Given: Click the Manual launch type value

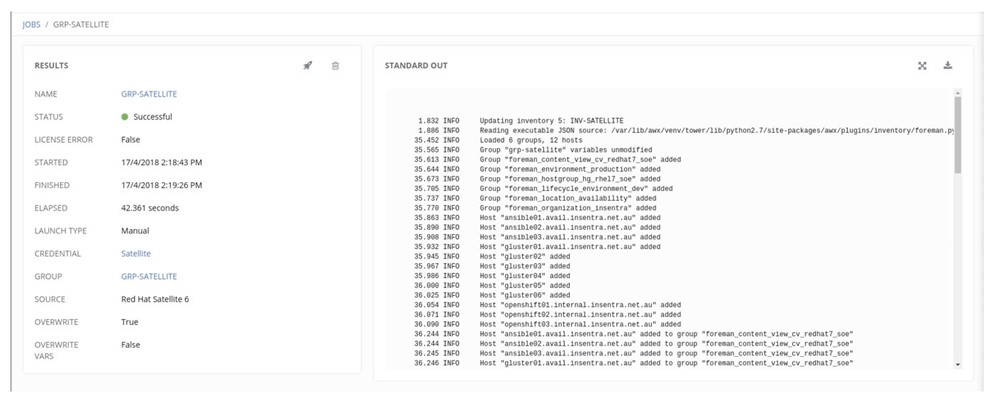Looking at the screenshot, I should tap(135, 231).
